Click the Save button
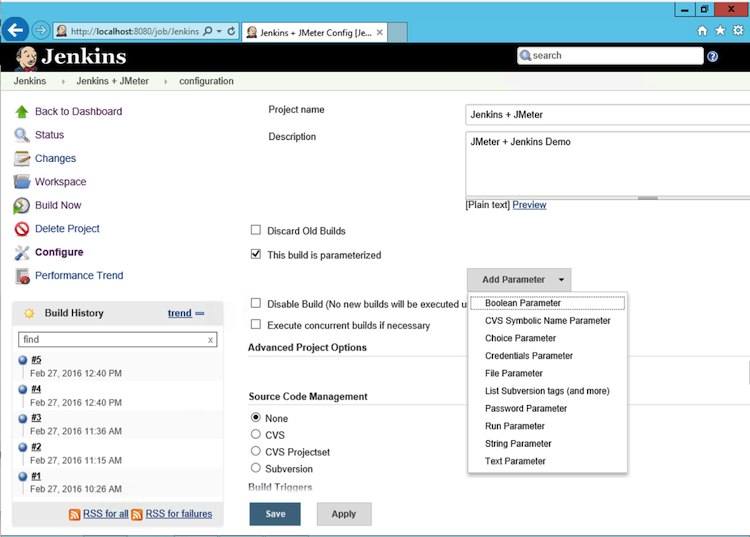Screen dimensions: 750x537 click(x=275, y=514)
